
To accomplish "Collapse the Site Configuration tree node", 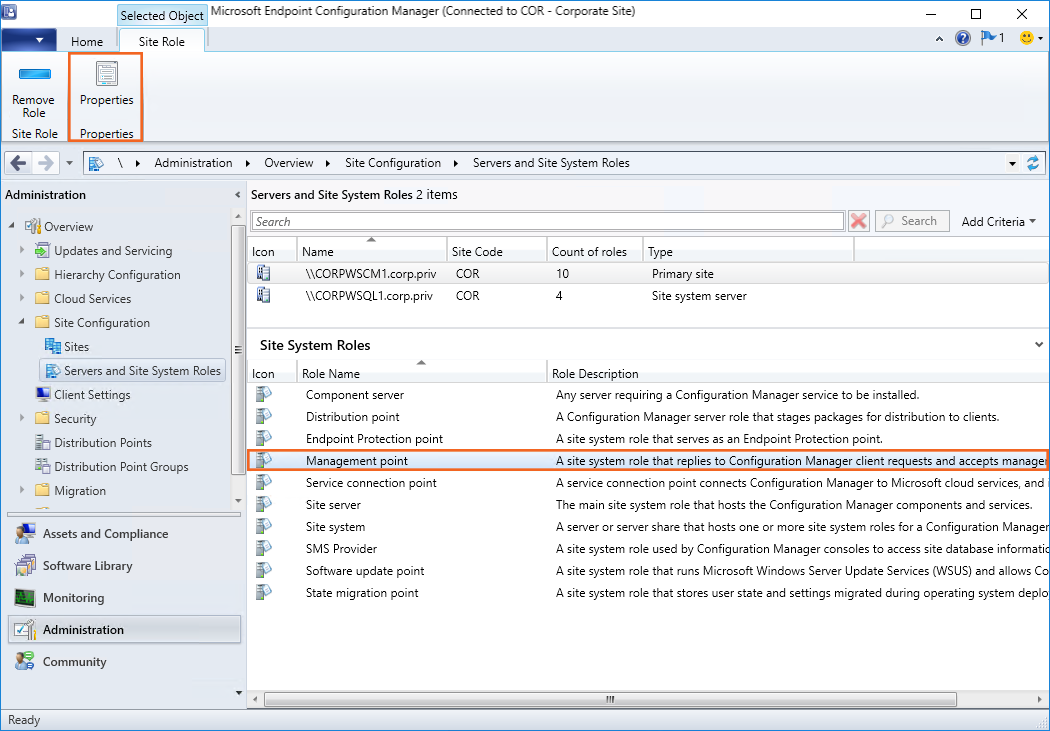I will point(22,322).
